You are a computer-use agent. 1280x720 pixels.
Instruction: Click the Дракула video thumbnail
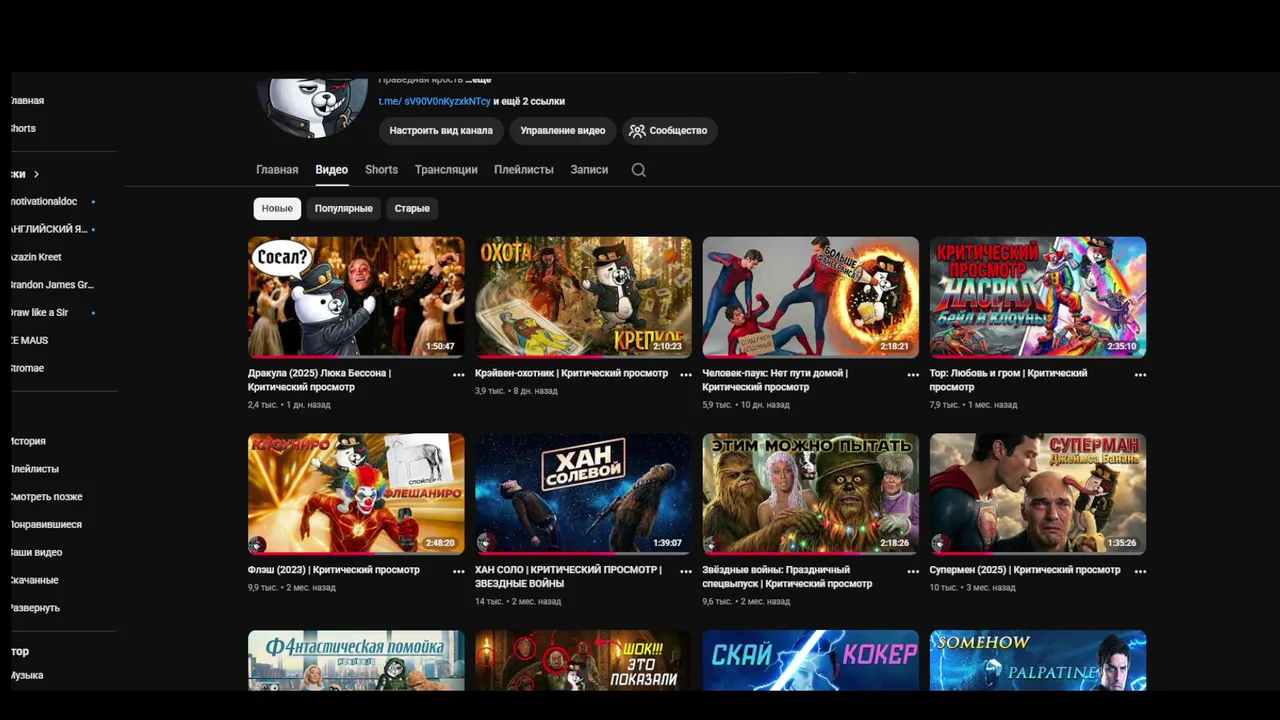(356, 297)
